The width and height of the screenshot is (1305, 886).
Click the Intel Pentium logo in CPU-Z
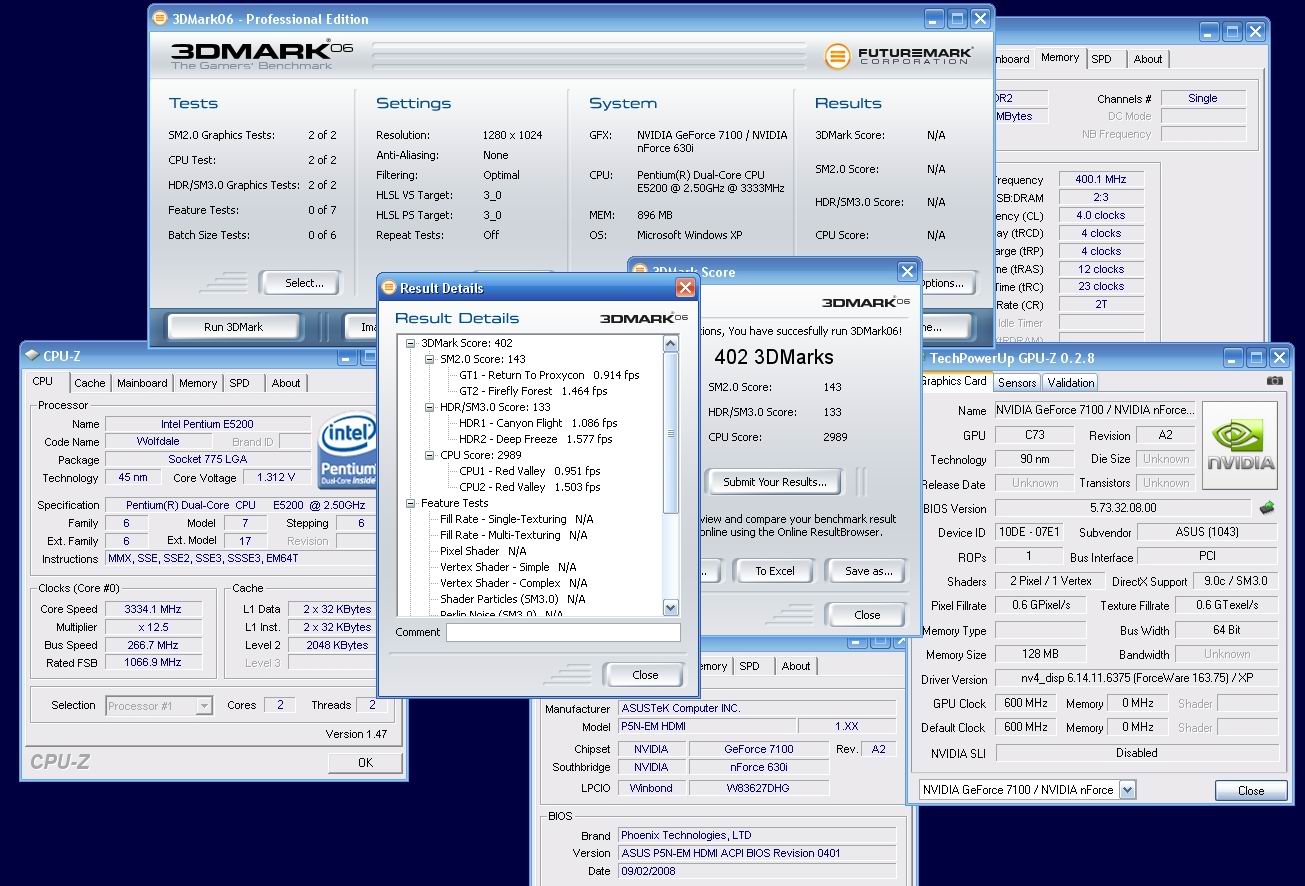coord(348,450)
